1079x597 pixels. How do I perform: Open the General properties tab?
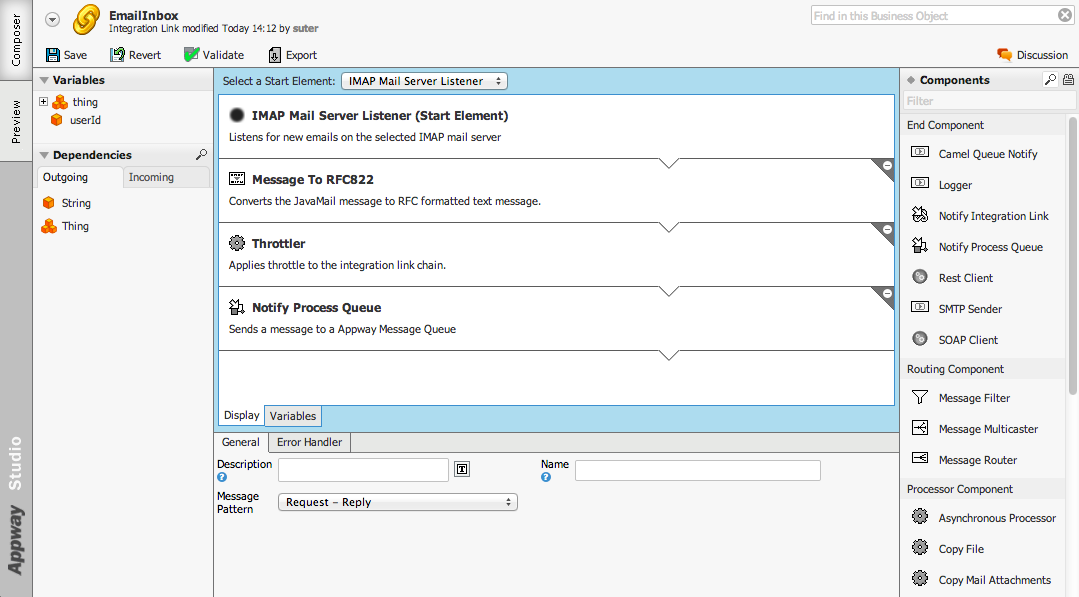[x=241, y=442]
